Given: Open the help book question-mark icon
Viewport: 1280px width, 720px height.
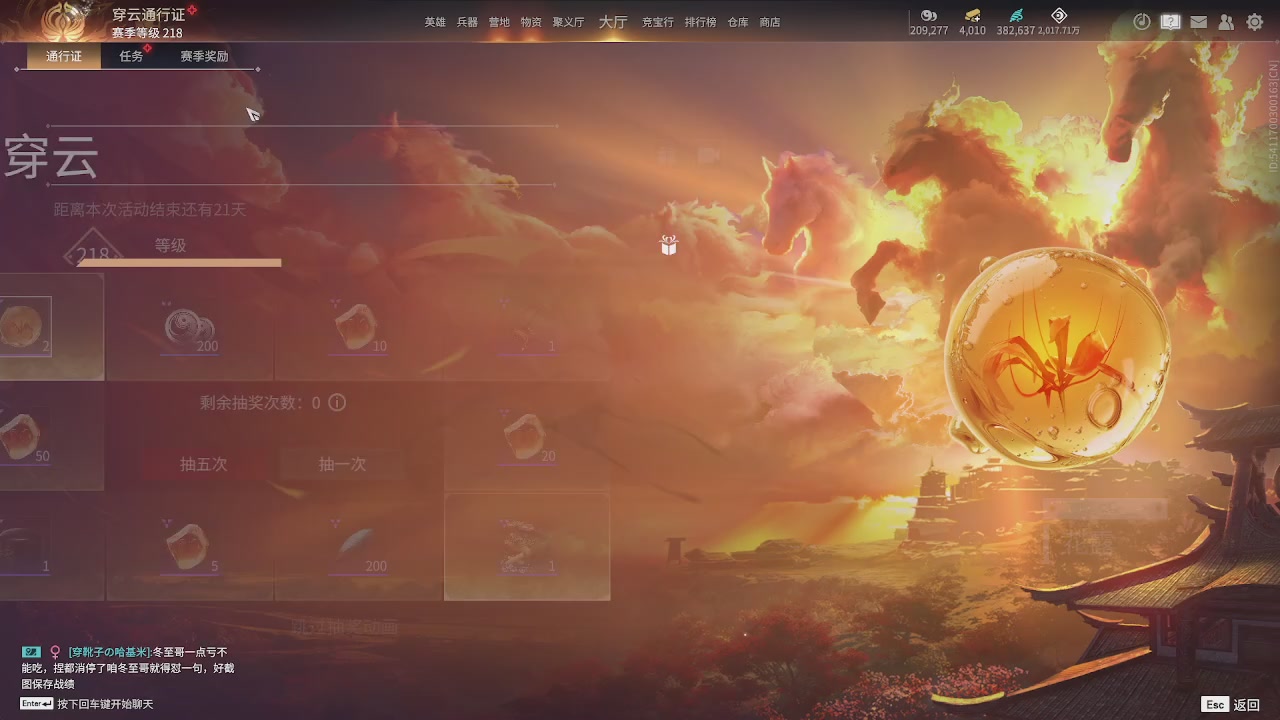Looking at the screenshot, I should (1170, 22).
